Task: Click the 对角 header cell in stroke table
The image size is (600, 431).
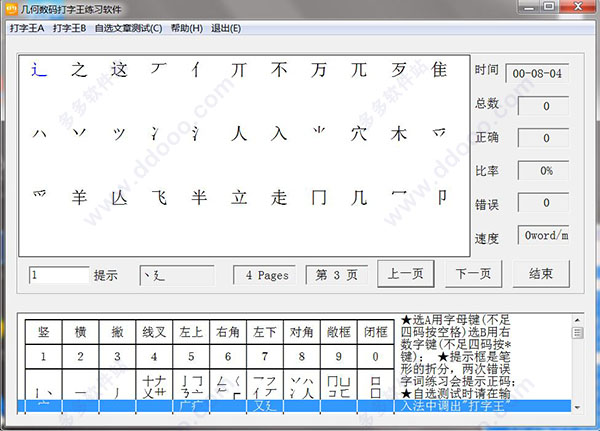Action: click(302, 332)
